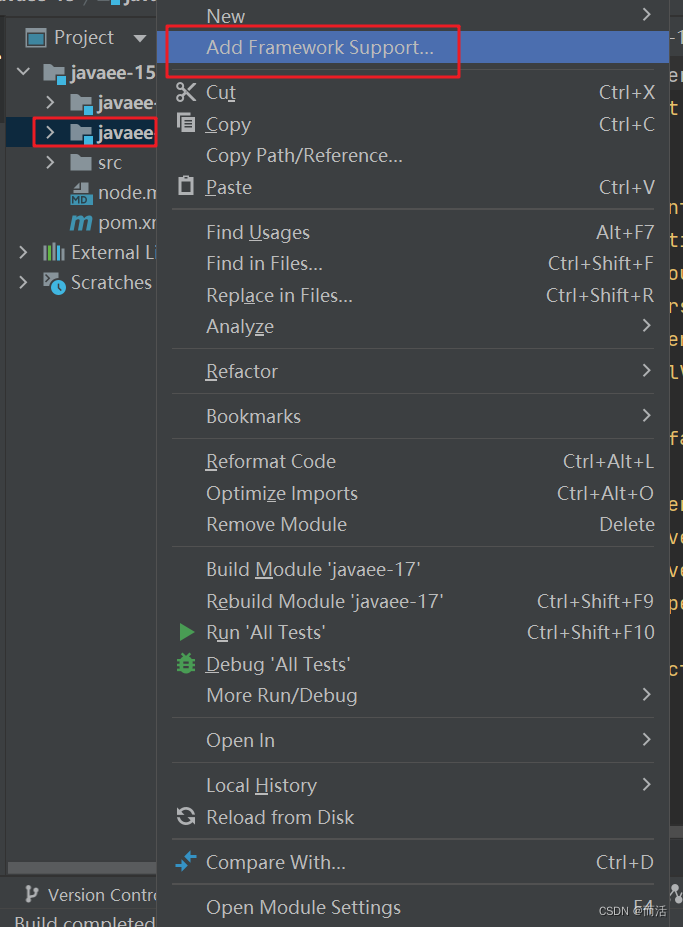This screenshot has width=683, height=927.
Task: Click the Project panel title label
Action: tap(83, 38)
